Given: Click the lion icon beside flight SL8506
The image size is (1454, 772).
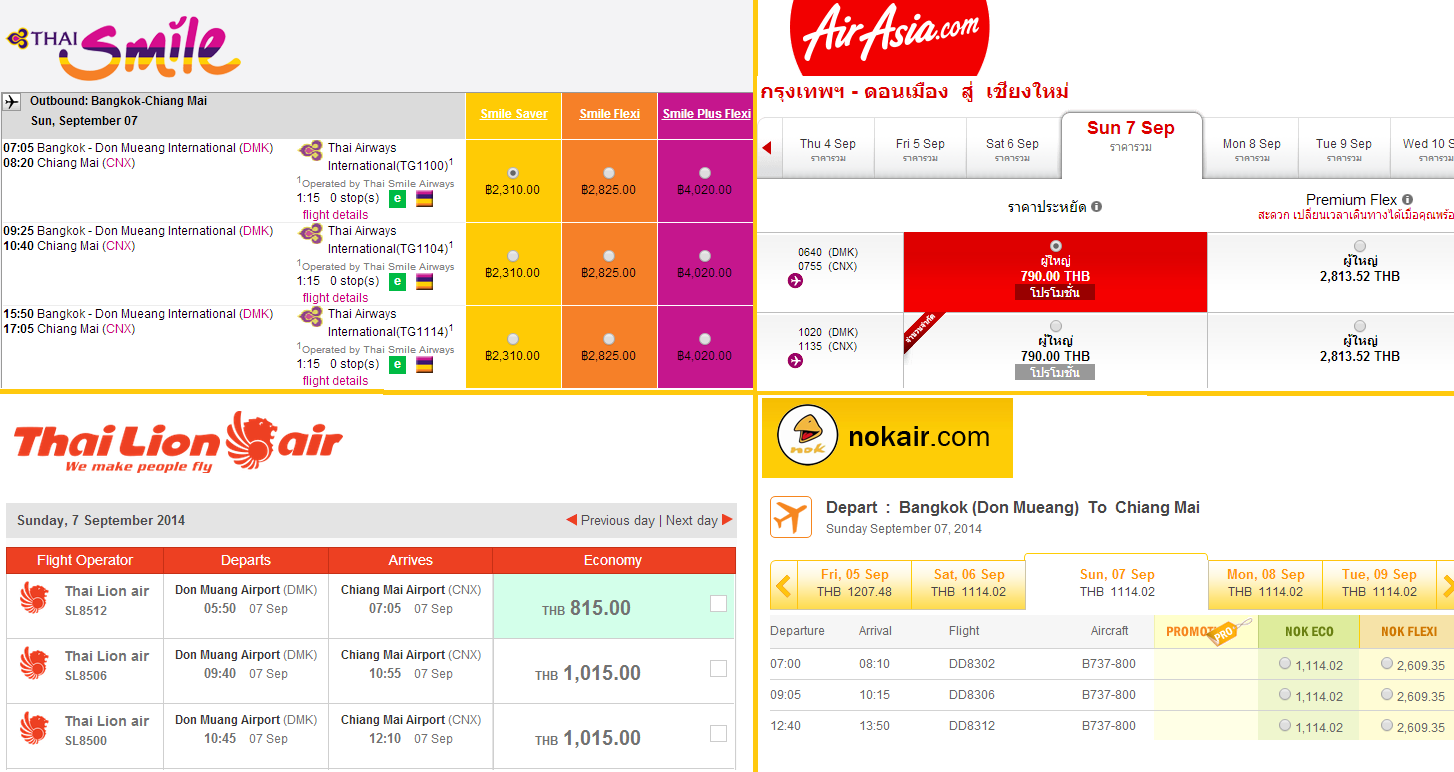Looking at the screenshot, I should pos(34,664).
